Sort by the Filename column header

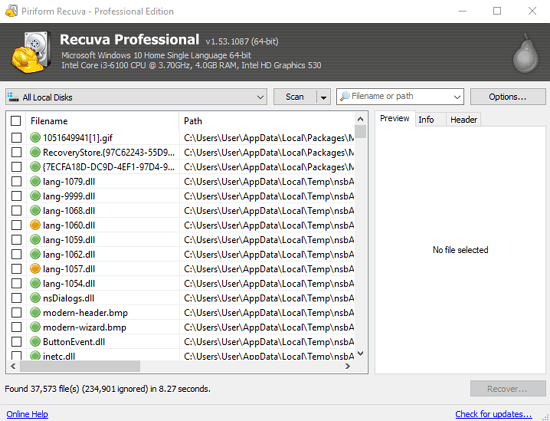(x=102, y=121)
